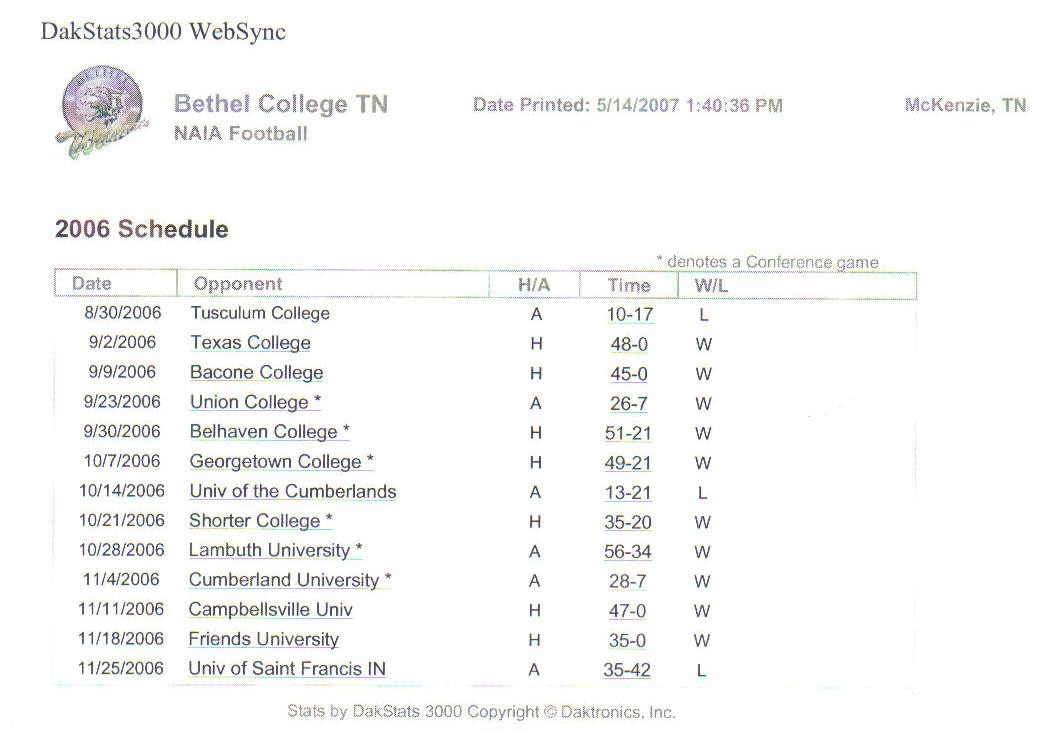The height and width of the screenshot is (734, 1050).
Task: Open the 35-42 Saint Francis score link
Action: coord(627,670)
